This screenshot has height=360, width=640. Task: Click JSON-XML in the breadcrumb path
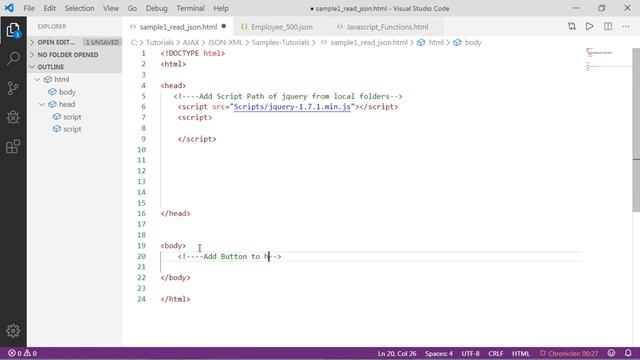[x=225, y=42]
